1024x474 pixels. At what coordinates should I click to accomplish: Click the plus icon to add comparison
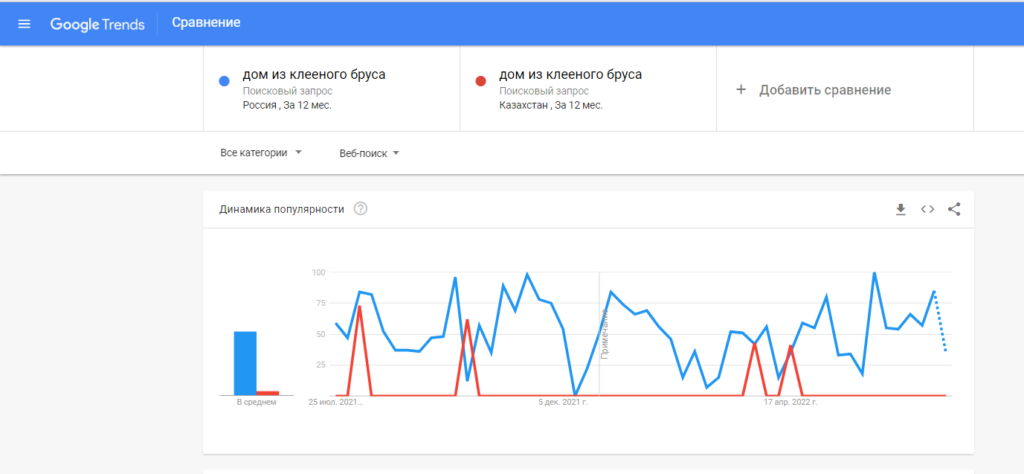[741, 90]
